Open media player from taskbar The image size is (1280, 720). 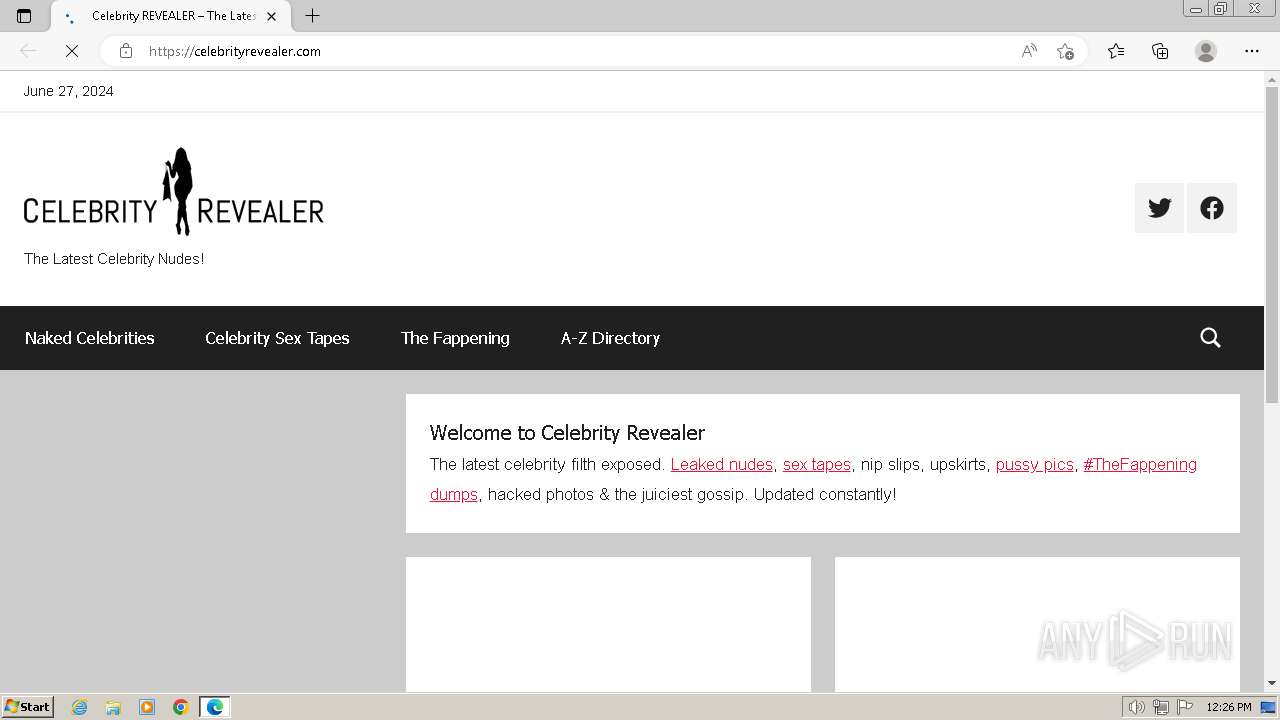(x=147, y=707)
